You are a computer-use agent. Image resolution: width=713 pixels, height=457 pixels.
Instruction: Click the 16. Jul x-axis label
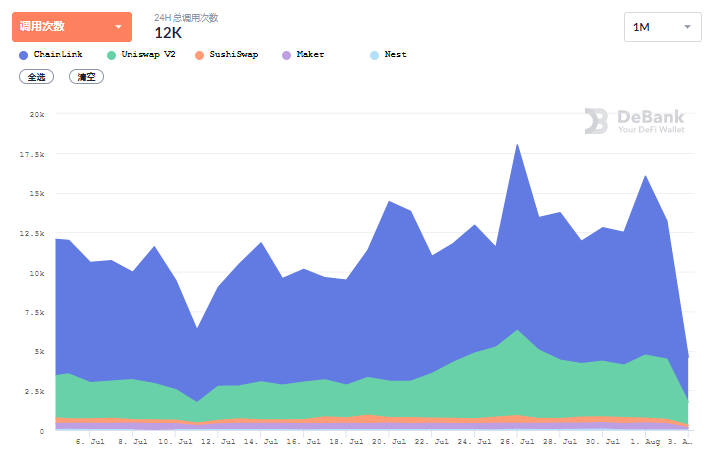click(303, 442)
